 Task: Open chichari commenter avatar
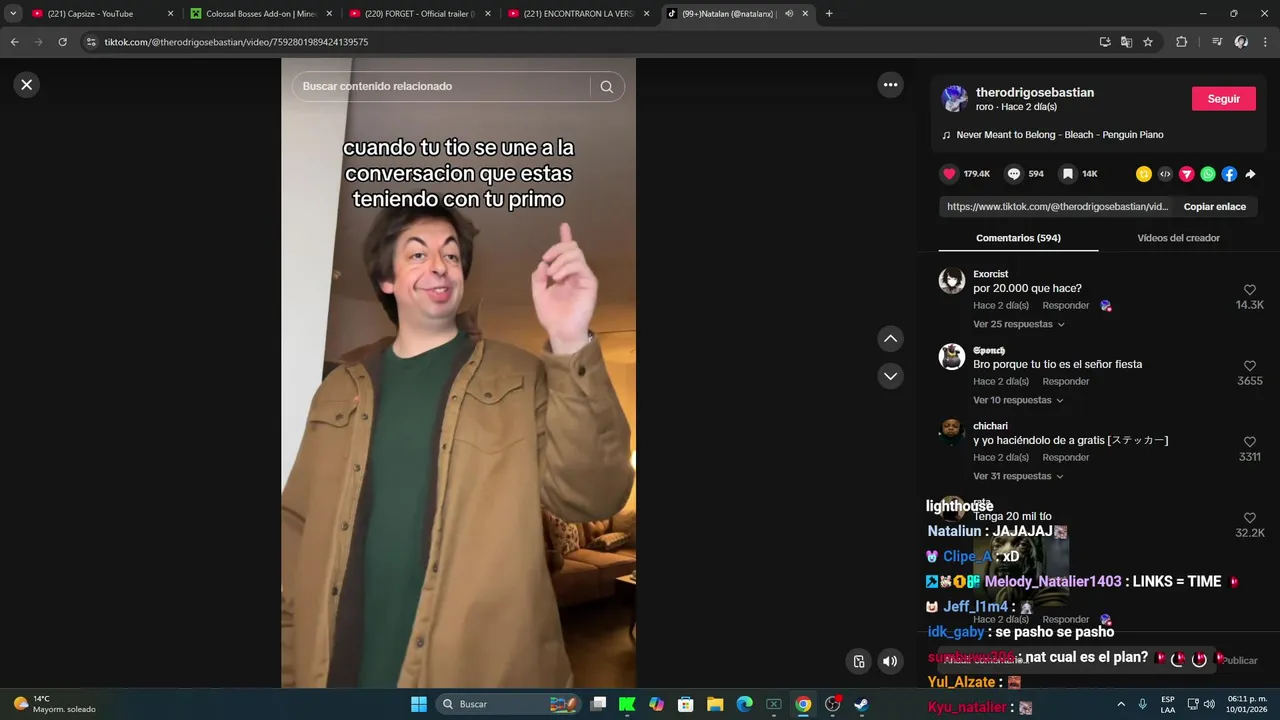(952, 433)
